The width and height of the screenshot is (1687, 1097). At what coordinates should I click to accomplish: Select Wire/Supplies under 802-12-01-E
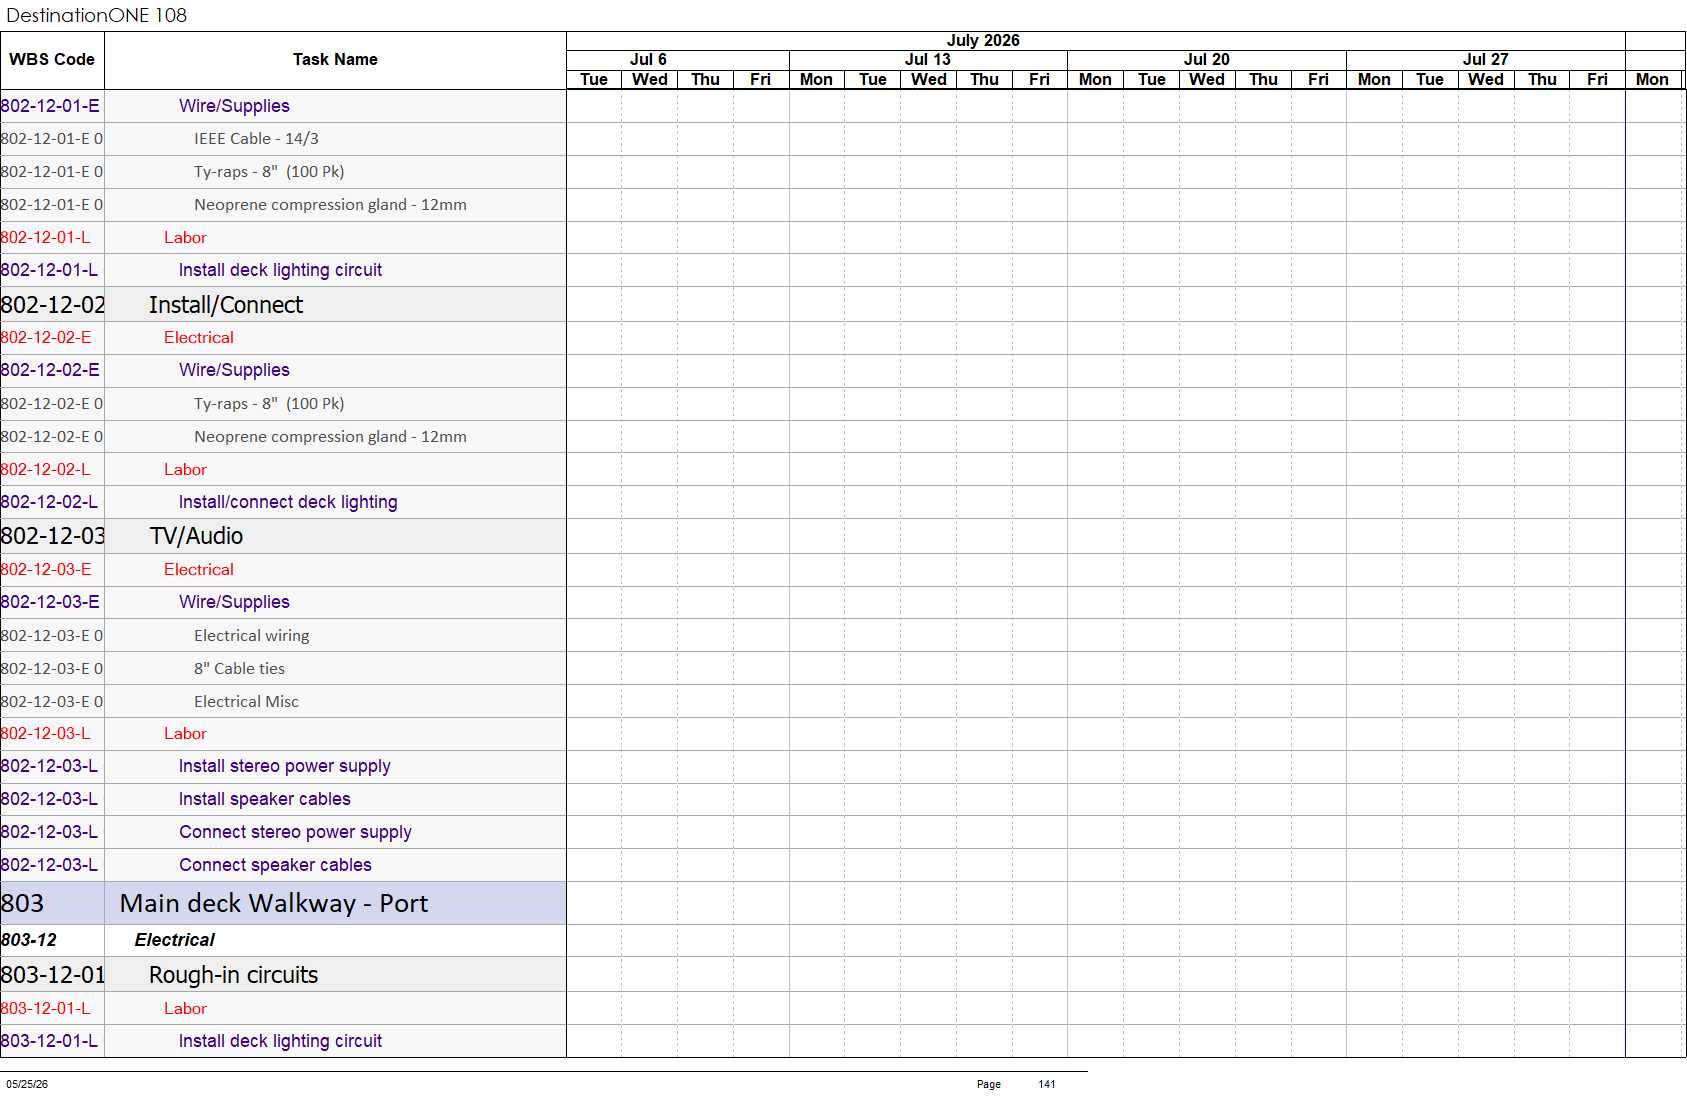point(234,106)
